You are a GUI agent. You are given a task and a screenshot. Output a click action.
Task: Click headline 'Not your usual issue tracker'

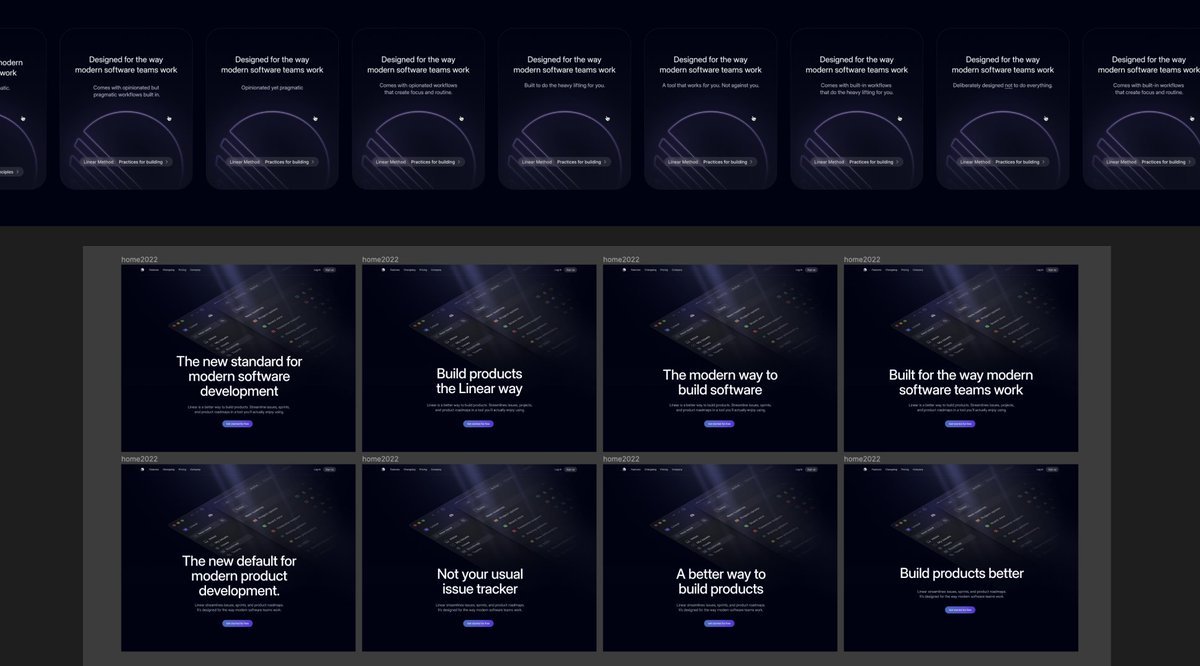pyautogui.click(x=480, y=581)
